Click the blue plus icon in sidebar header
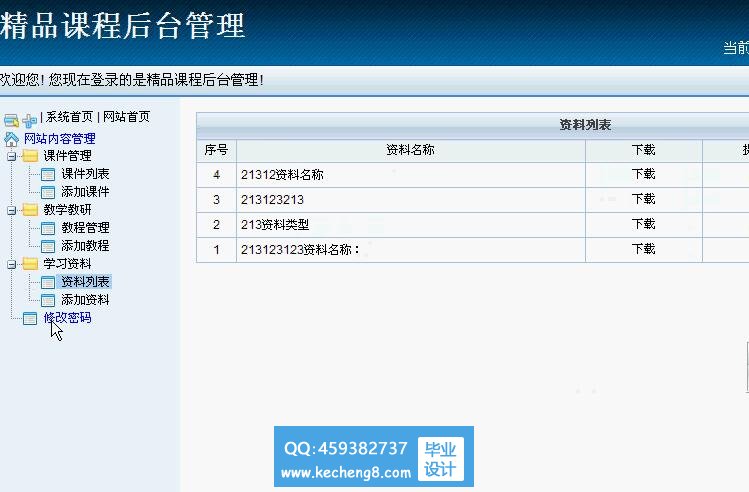Image resolution: width=749 pixels, height=492 pixels. (x=30, y=120)
